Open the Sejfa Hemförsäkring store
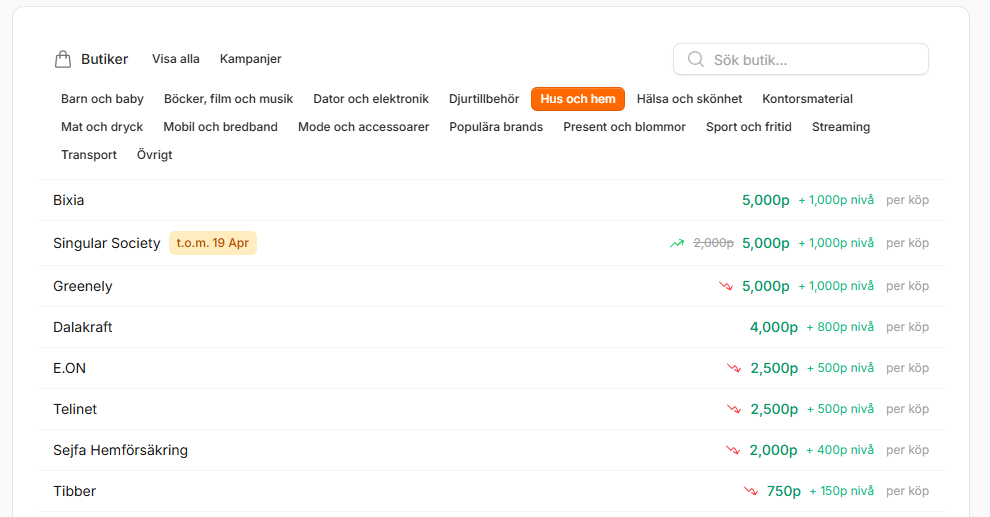Screen dimensions: 990x517 (491, 450)
